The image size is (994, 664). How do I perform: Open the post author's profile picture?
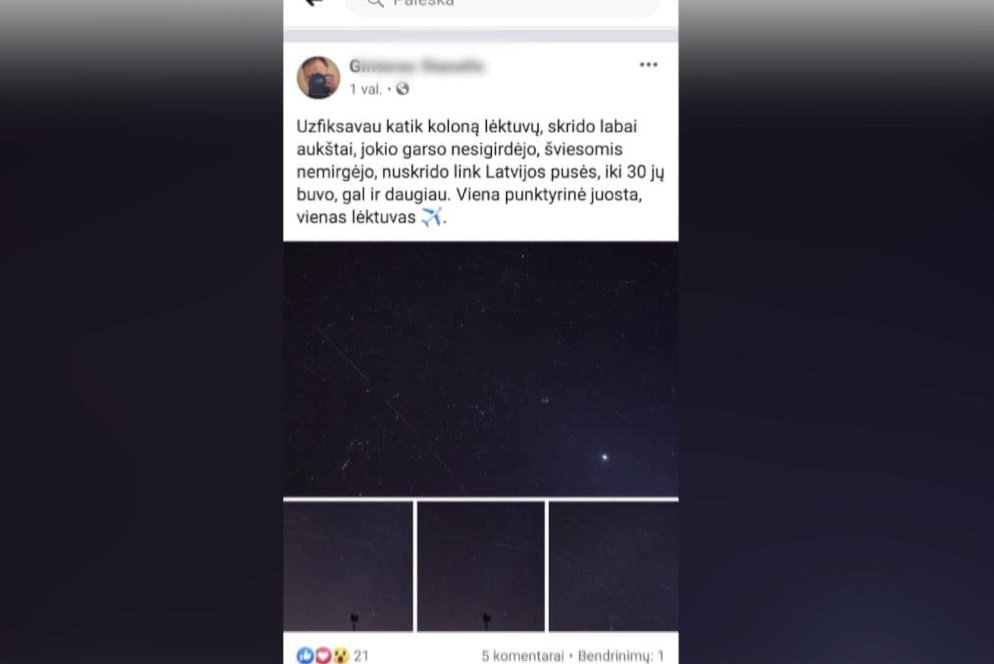[x=318, y=77]
